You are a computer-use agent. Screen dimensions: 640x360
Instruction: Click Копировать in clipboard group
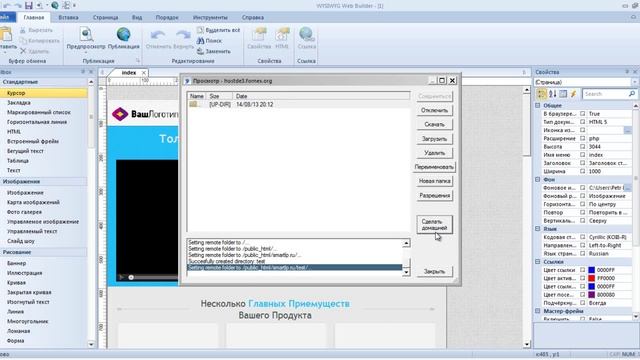point(40,41)
